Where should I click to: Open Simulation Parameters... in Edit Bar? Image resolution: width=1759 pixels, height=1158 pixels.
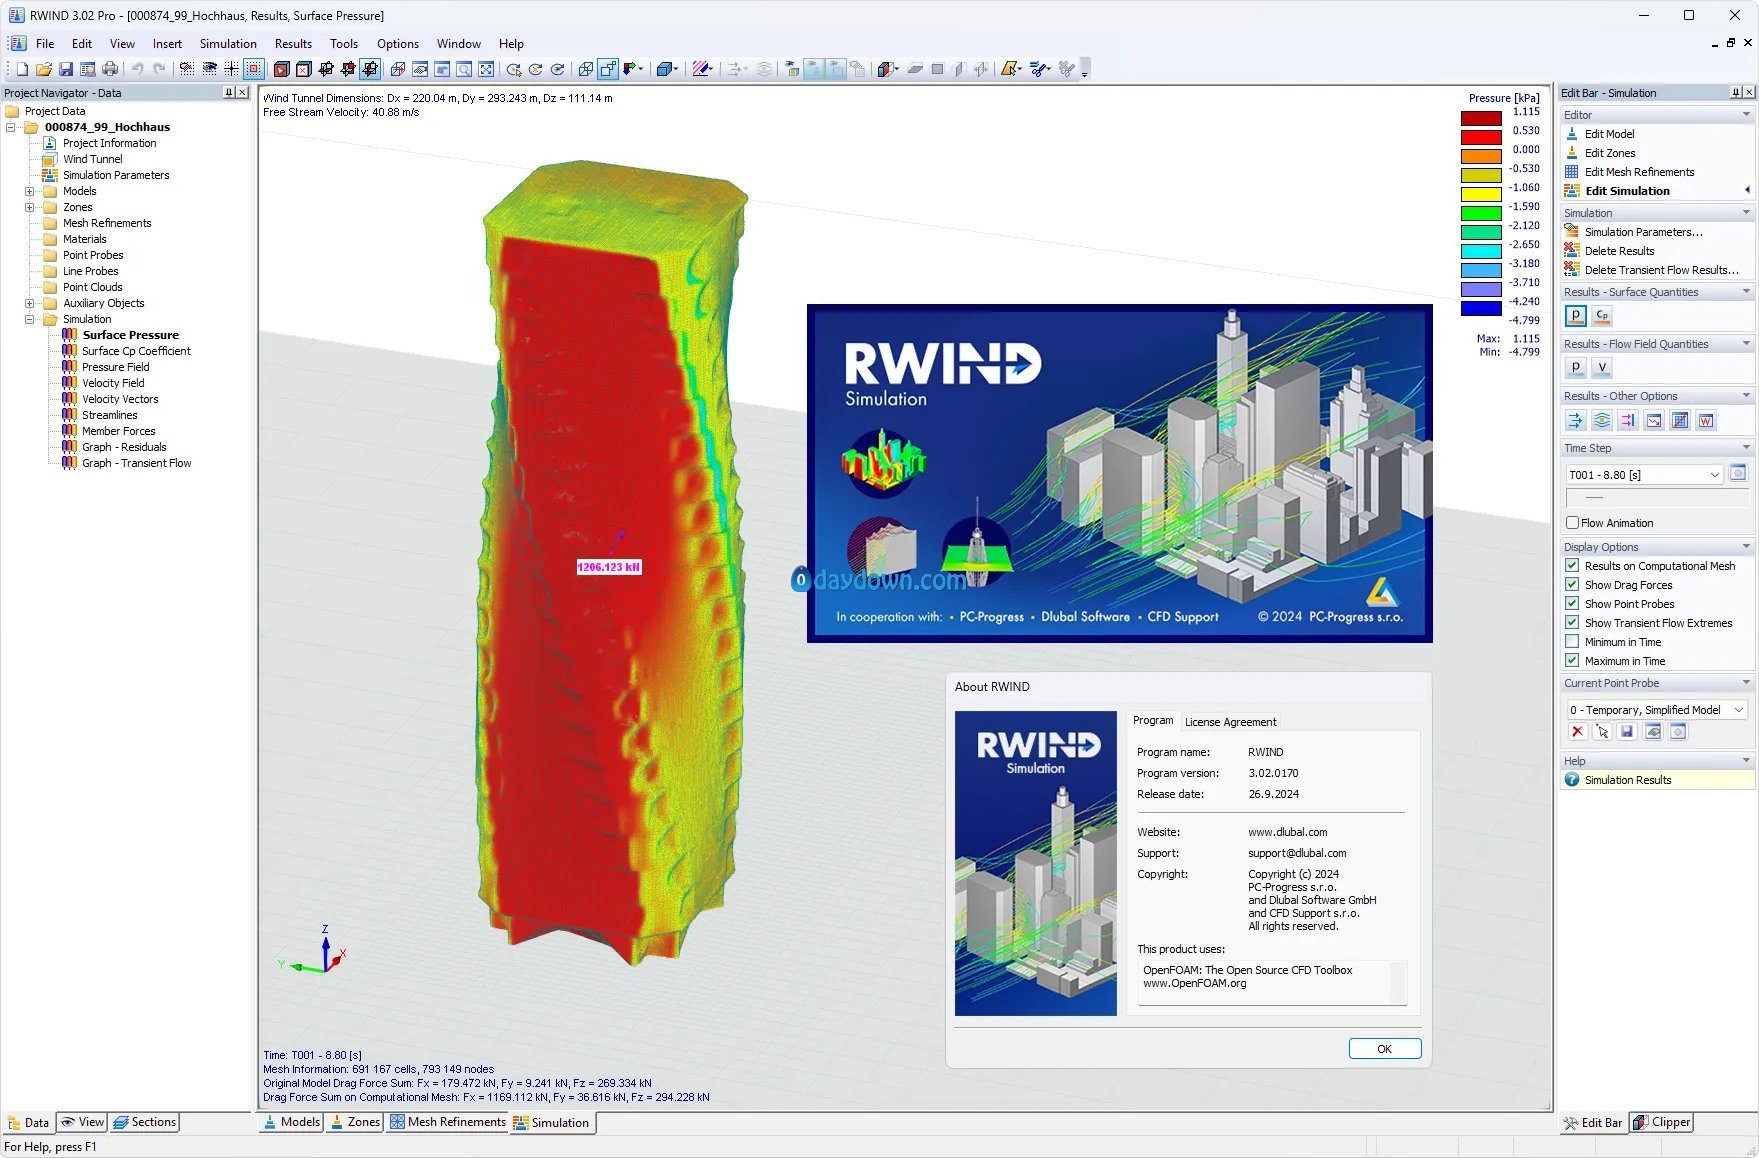[1643, 232]
